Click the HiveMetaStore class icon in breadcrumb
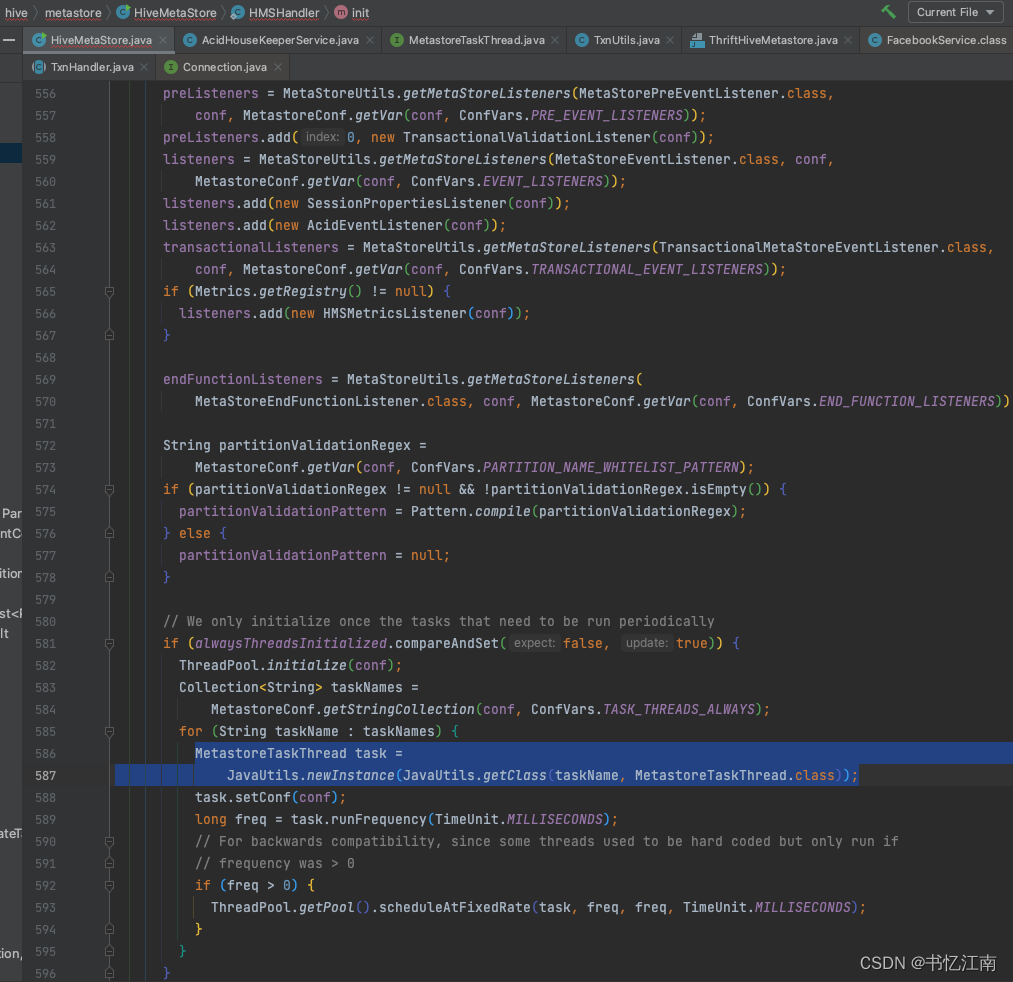The height and width of the screenshot is (982, 1013). [x=123, y=12]
